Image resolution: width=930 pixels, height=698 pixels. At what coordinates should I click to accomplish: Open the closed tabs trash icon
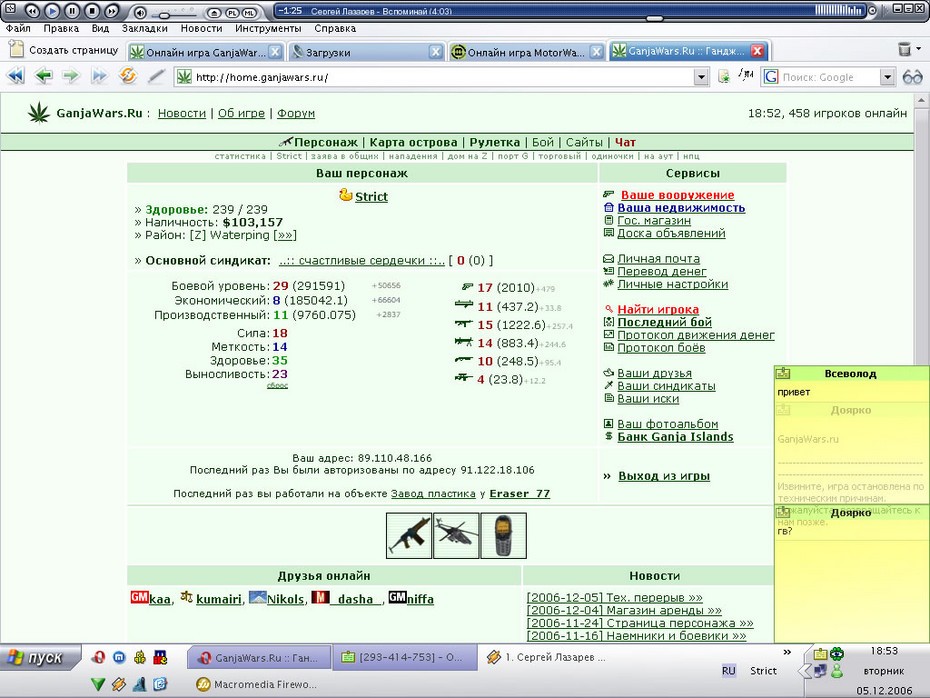pos(904,49)
